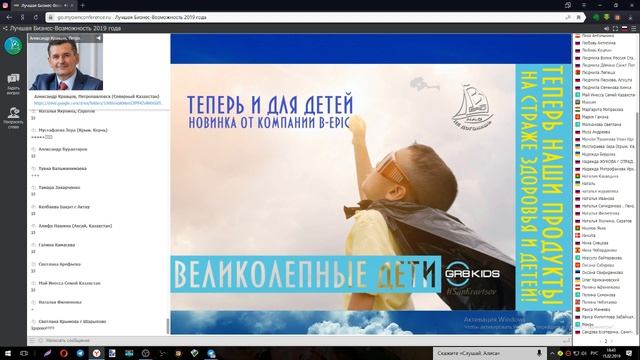Reload the page with the refresh icon
The width and height of the screenshot is (640, 360).
tap(36, 18)
